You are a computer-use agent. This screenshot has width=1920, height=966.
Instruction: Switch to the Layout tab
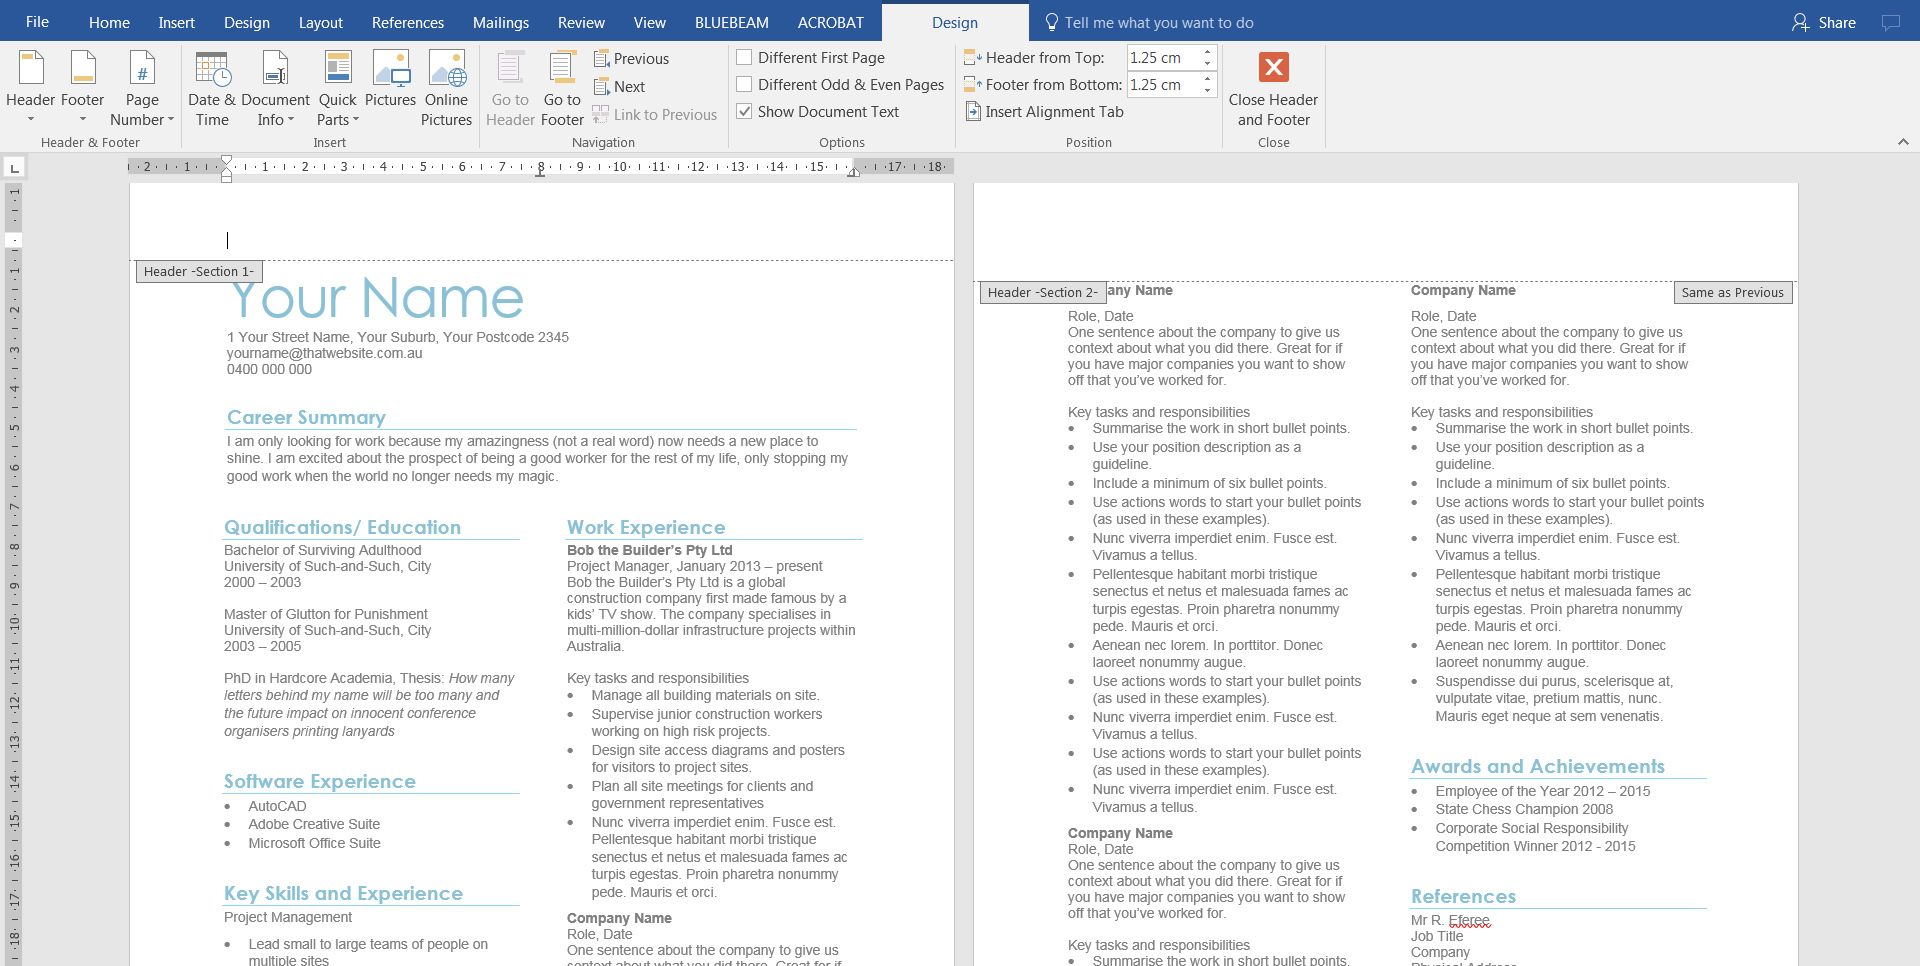click(320, 22)
